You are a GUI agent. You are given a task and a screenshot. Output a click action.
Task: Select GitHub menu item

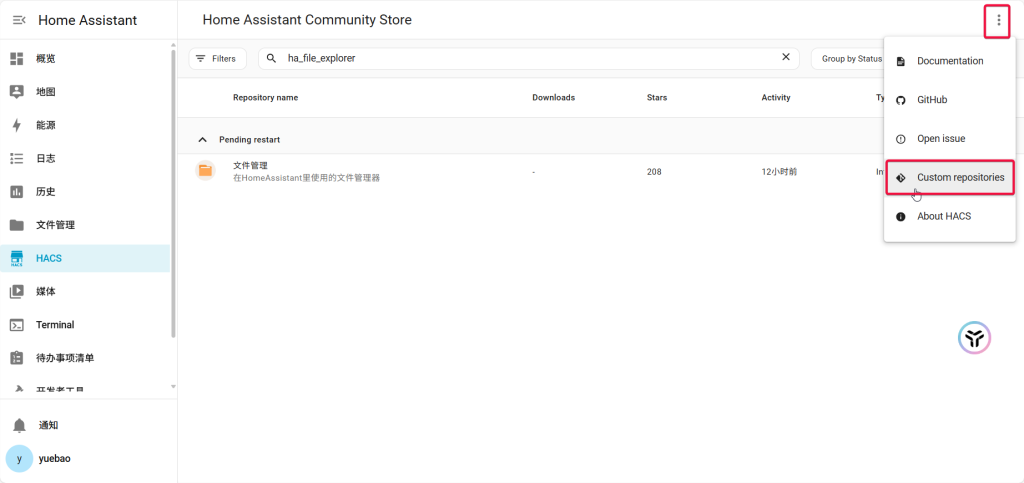(x=950, y=100)
